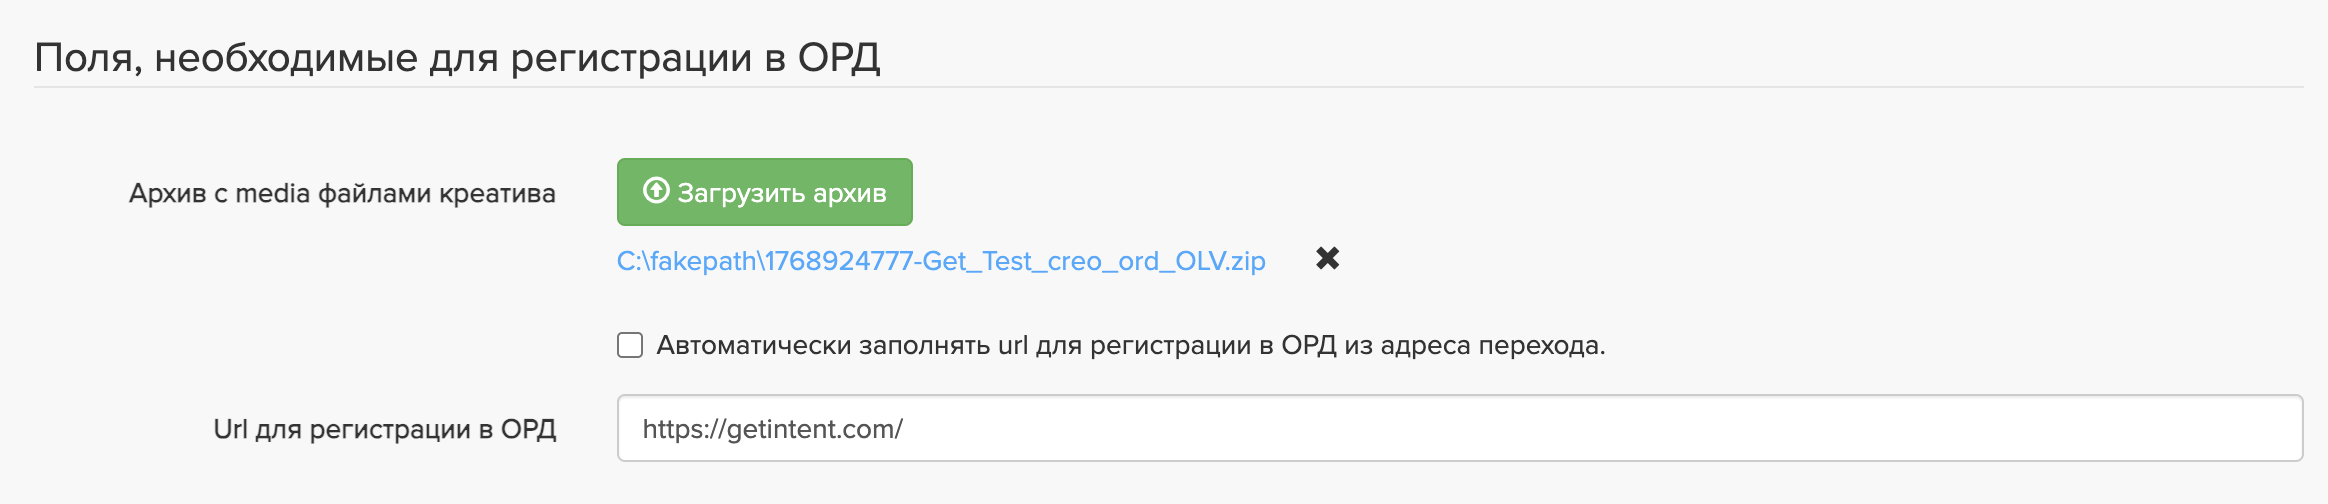The width and height of the screenshot is (2328, 504).
Task: Click the upload arrow icon on the green button
Action: [x=656, y=191]
